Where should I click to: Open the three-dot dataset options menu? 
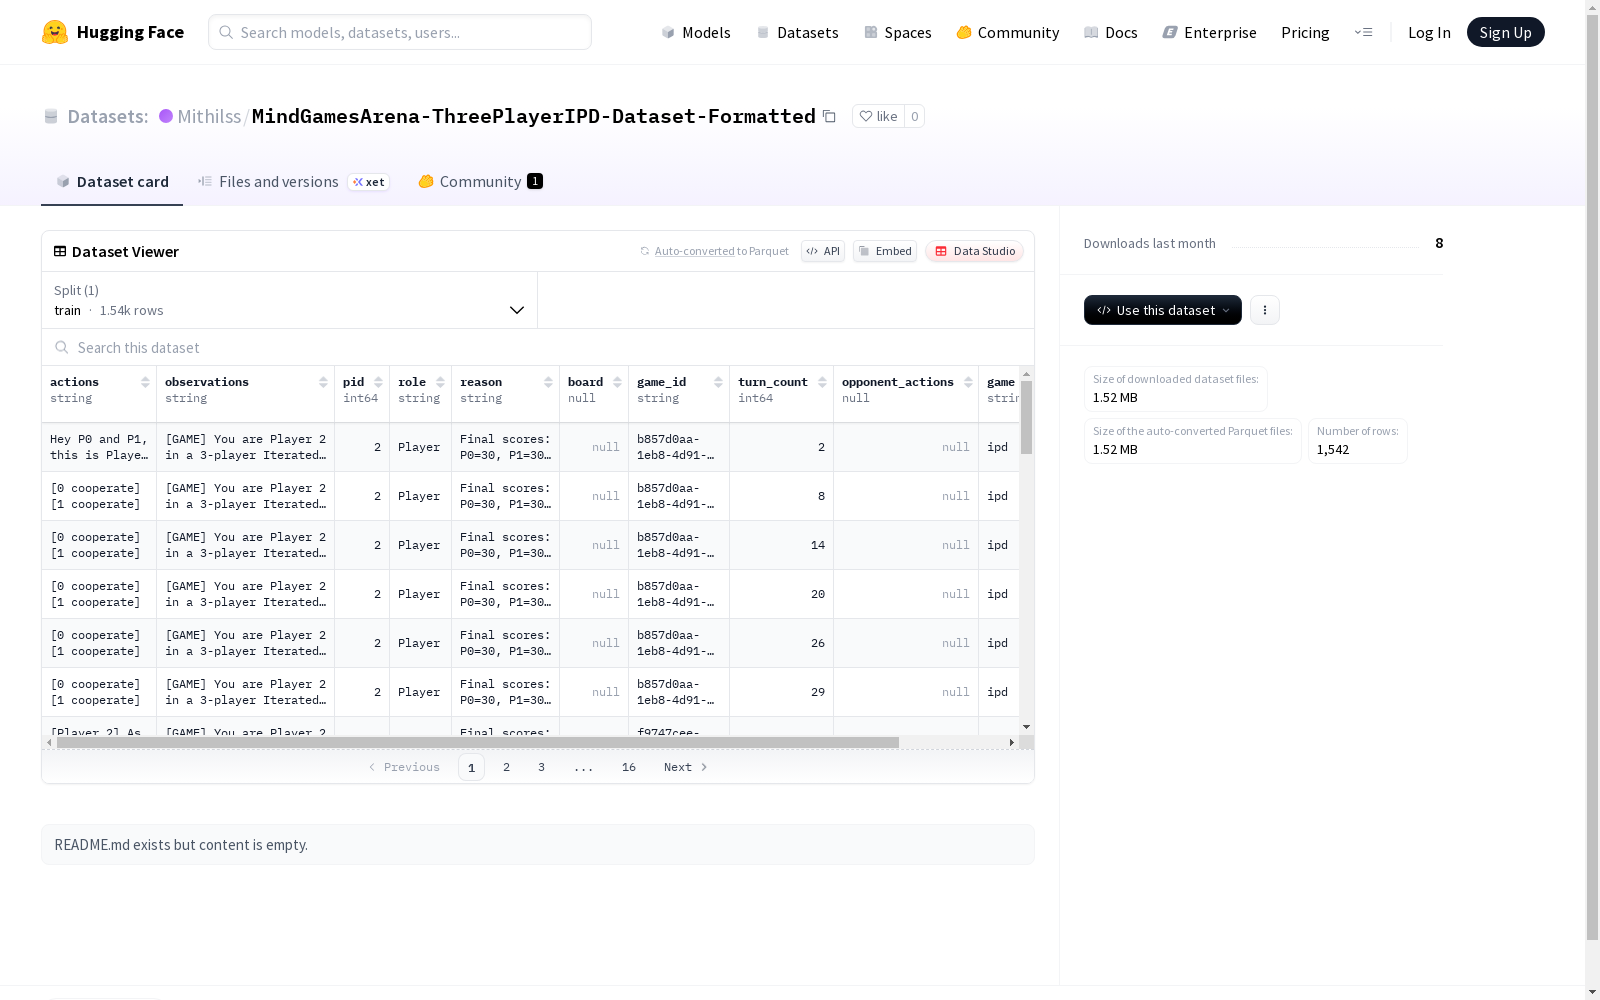click(1265, 310)
